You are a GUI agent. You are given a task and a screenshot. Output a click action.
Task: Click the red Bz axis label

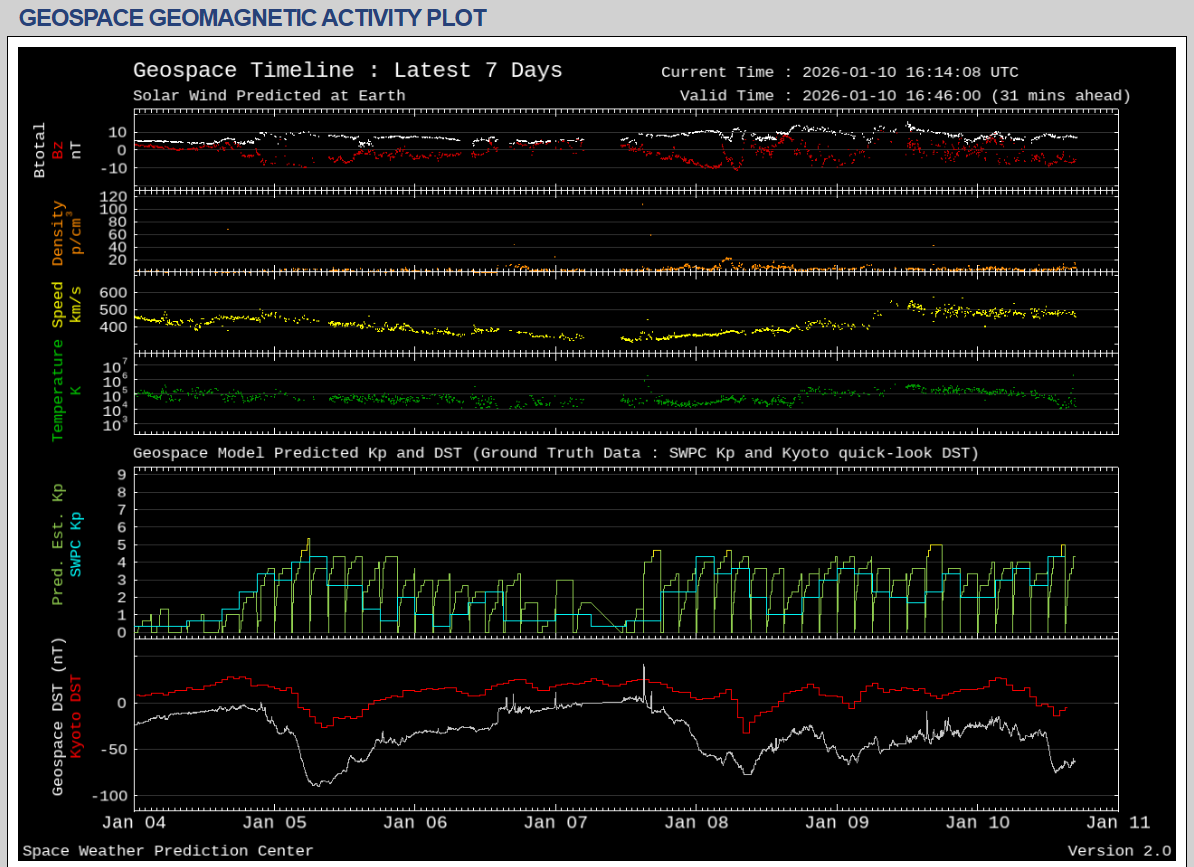pos(58,151)
